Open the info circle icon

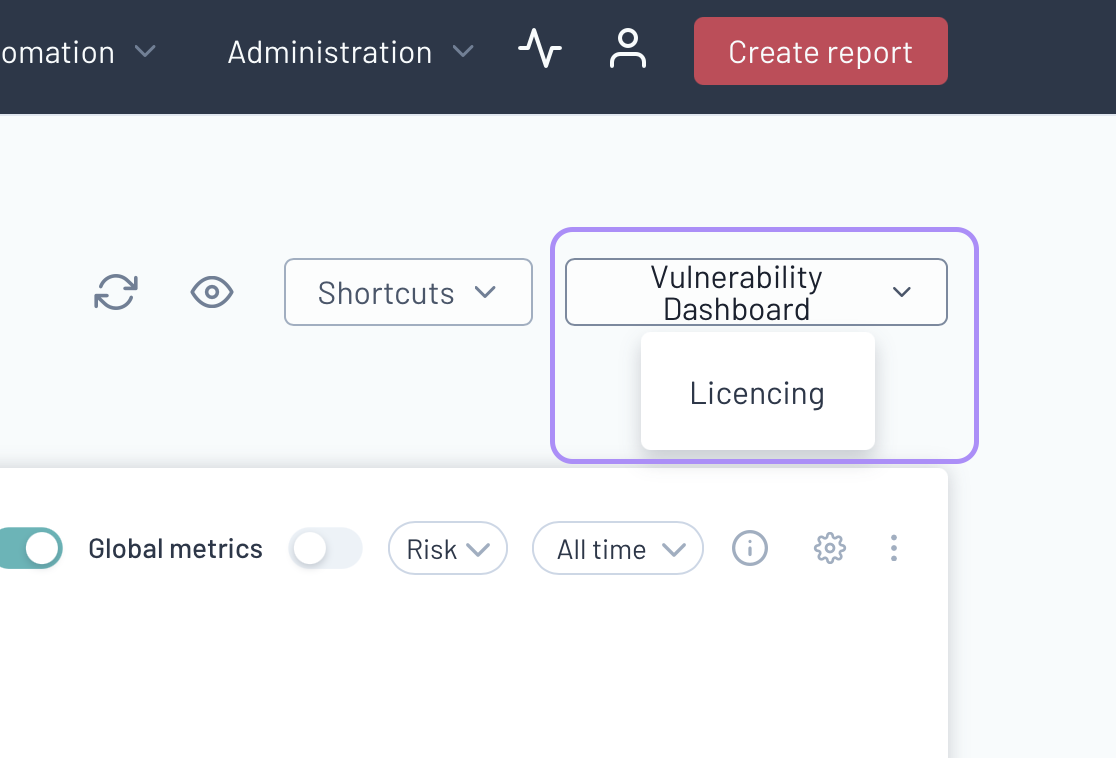pos(750,548)
